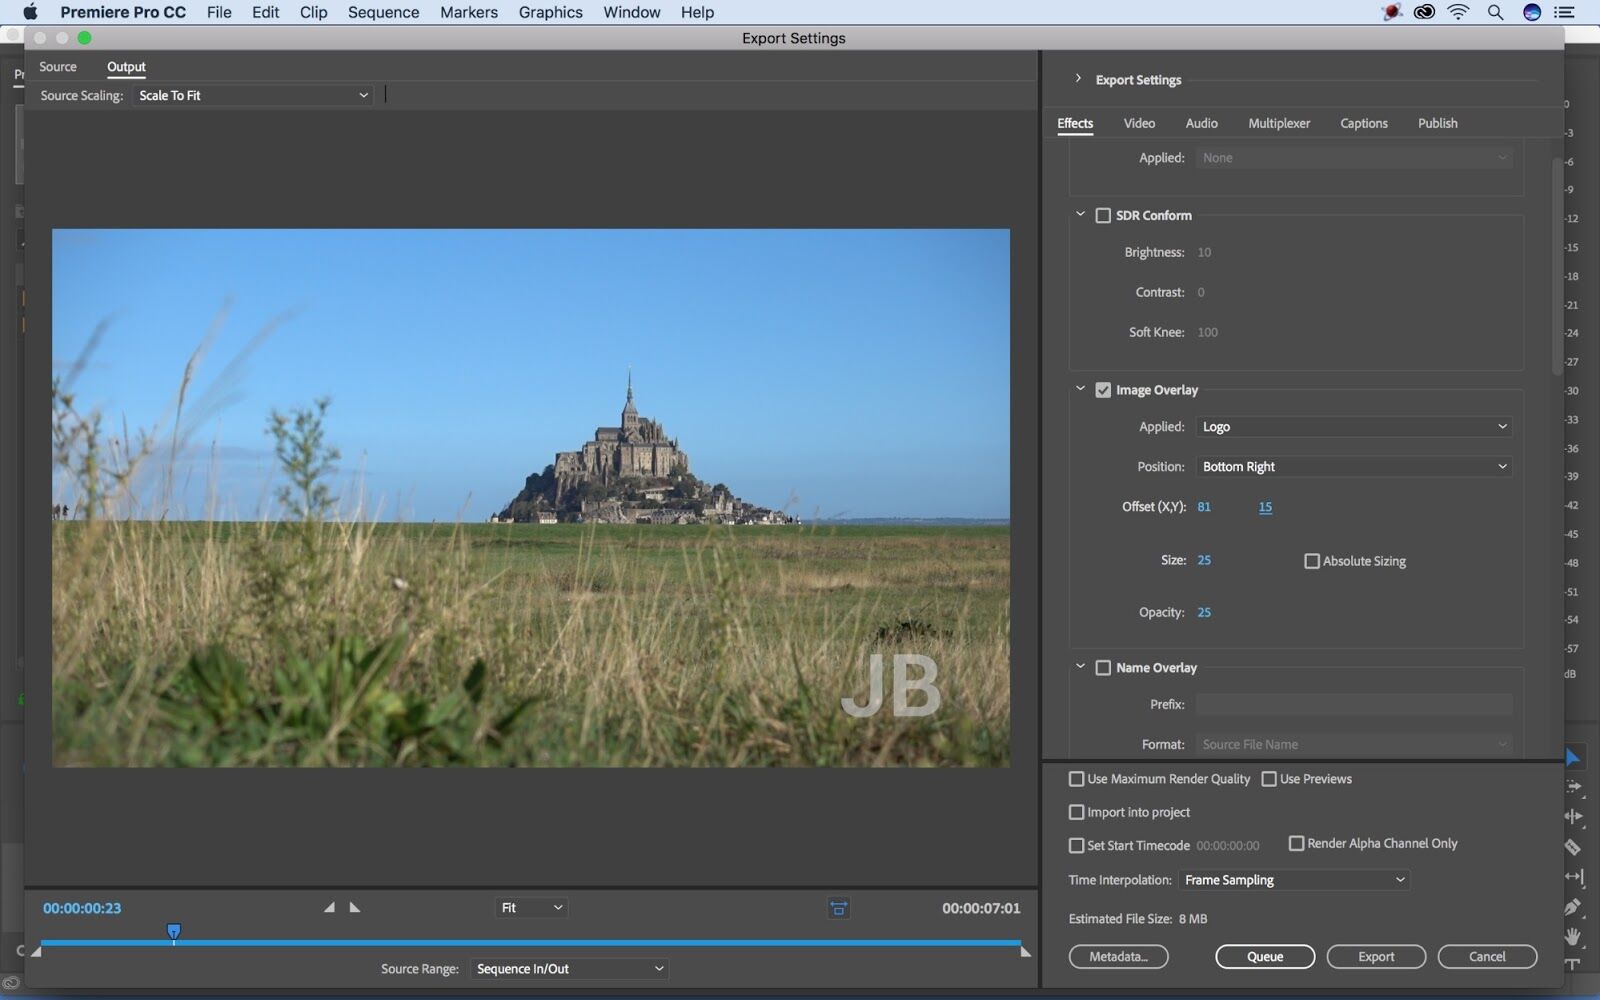Open the Multiplexer tab
Screen dimensions: 1600x1000
[1279, 123]
